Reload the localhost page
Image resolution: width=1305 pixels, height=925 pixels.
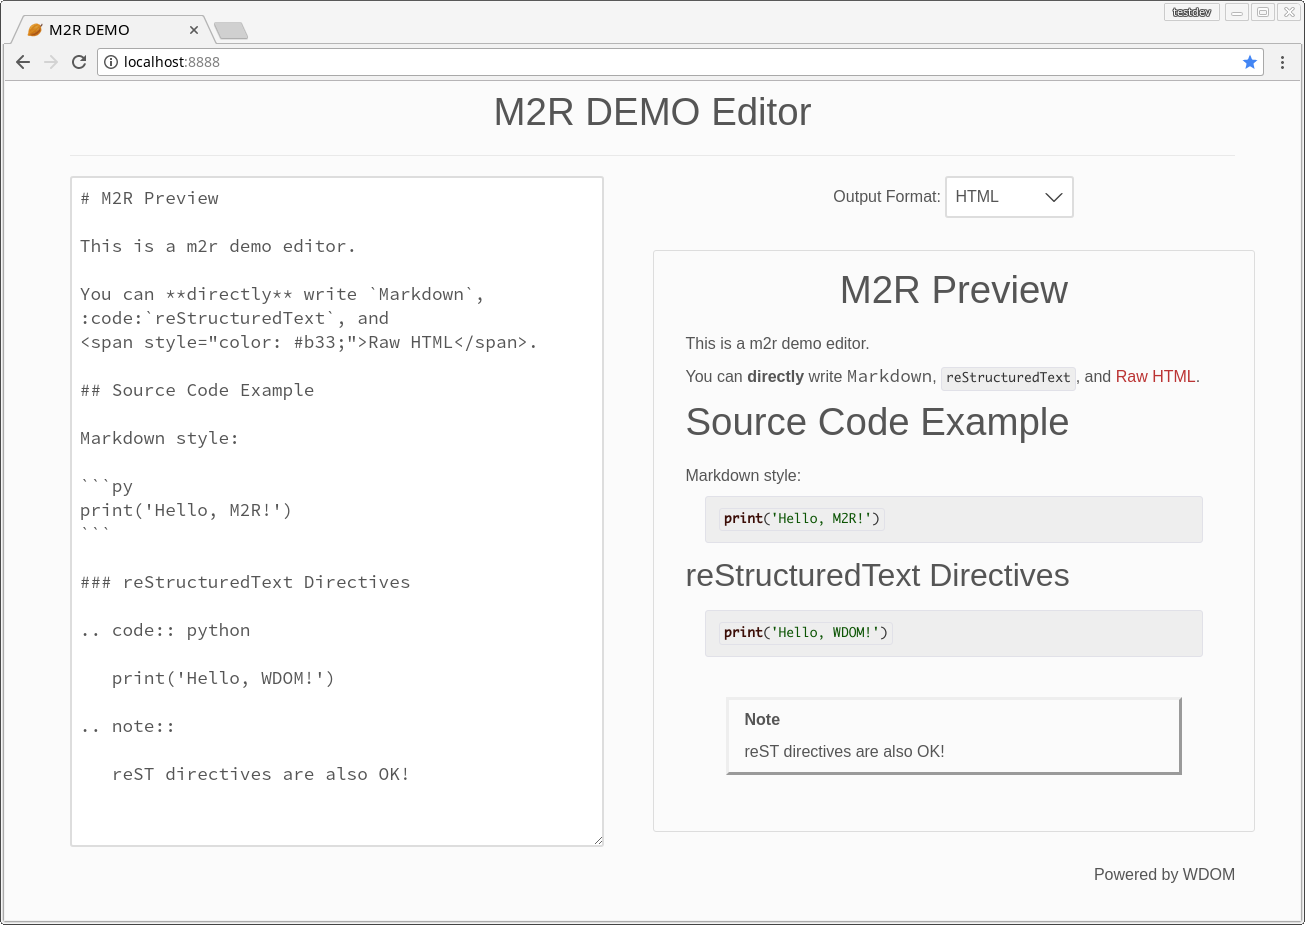coord(79,62)
